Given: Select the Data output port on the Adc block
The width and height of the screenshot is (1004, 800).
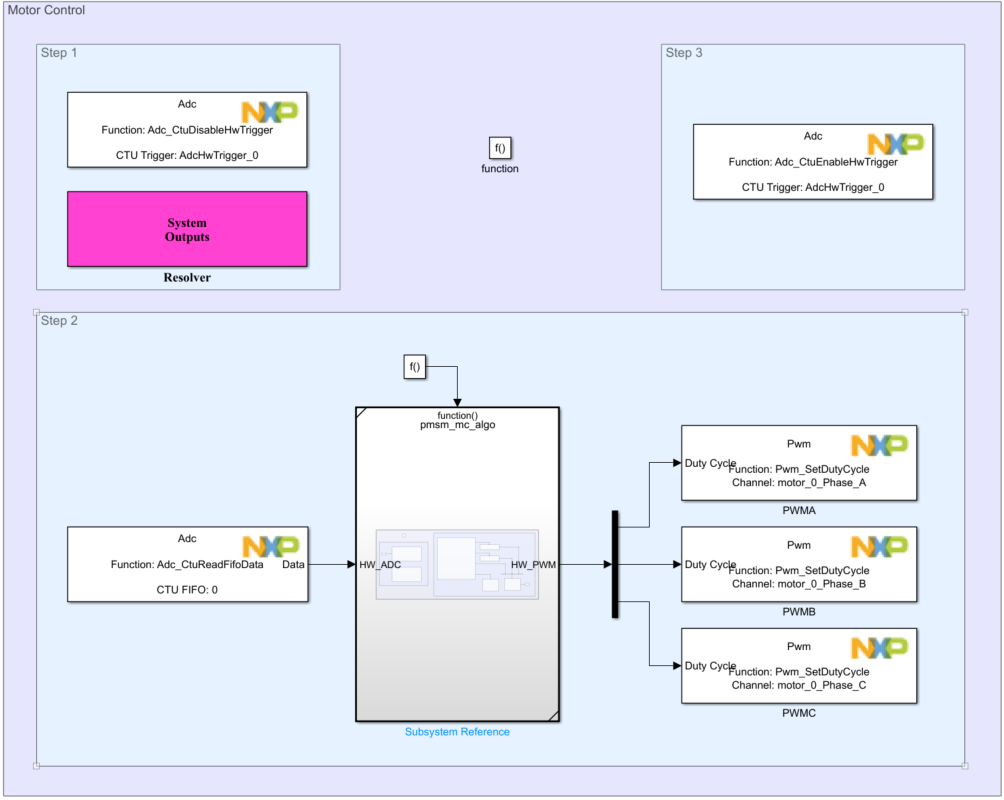Looking at the screenshot, I should [x=296, y=564].
